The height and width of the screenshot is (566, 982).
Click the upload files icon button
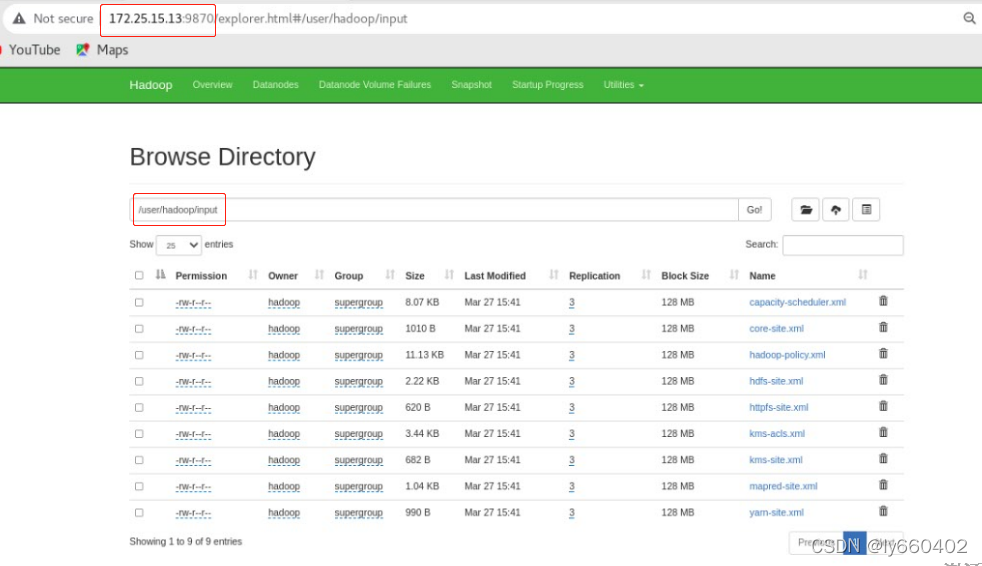835,210
